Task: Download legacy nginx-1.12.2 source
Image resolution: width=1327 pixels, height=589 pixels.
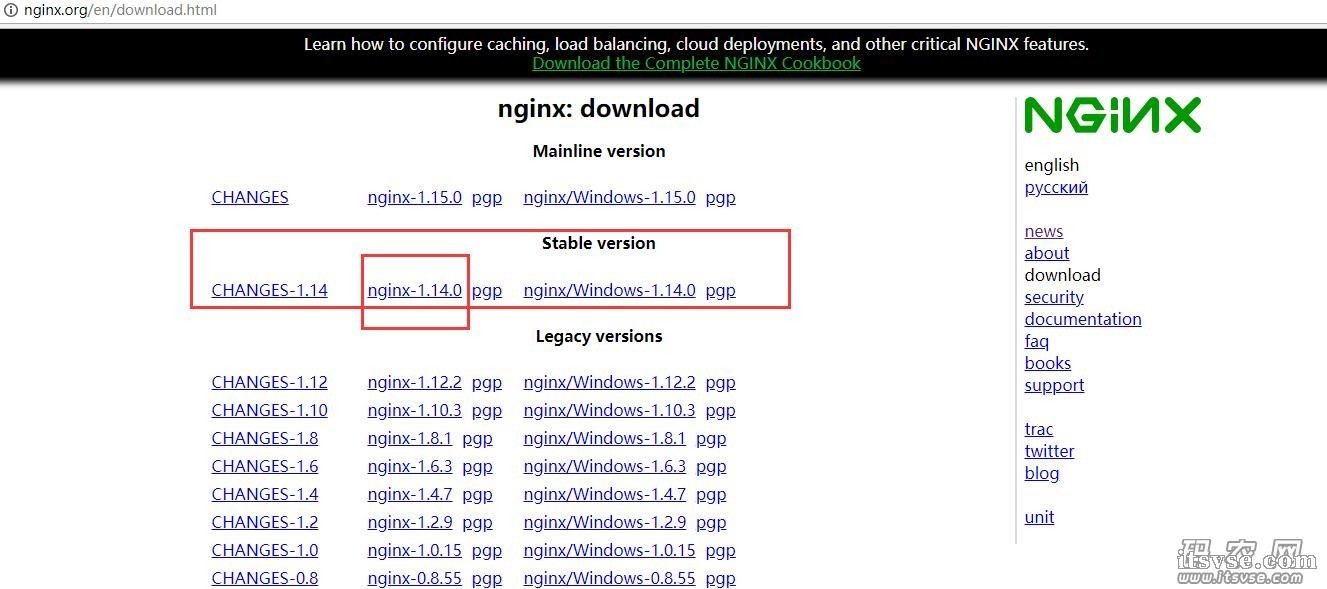Action: tap(414, 382)
